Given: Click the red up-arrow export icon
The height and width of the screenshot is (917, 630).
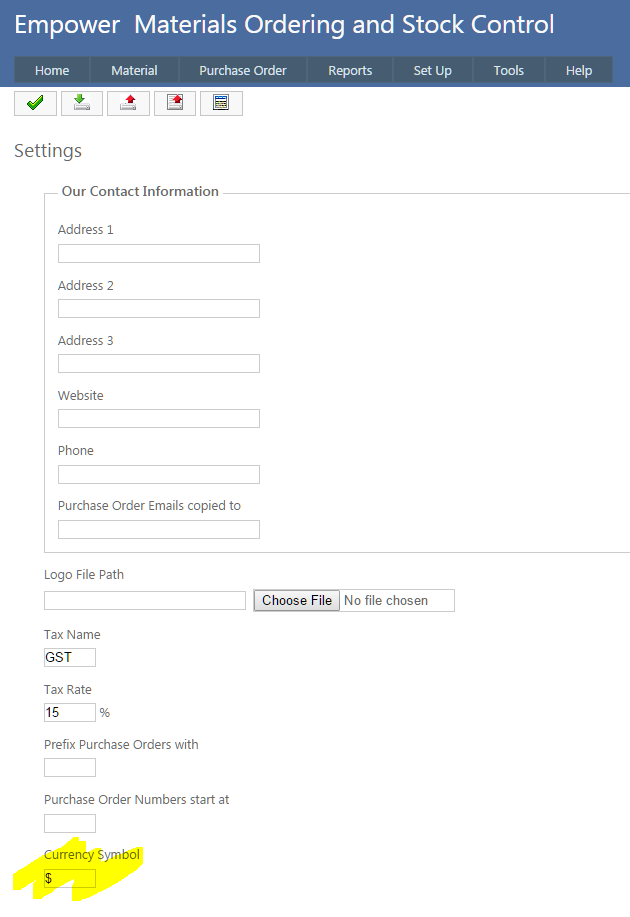Looking at the screenshot, I should [x=128, y=103].
